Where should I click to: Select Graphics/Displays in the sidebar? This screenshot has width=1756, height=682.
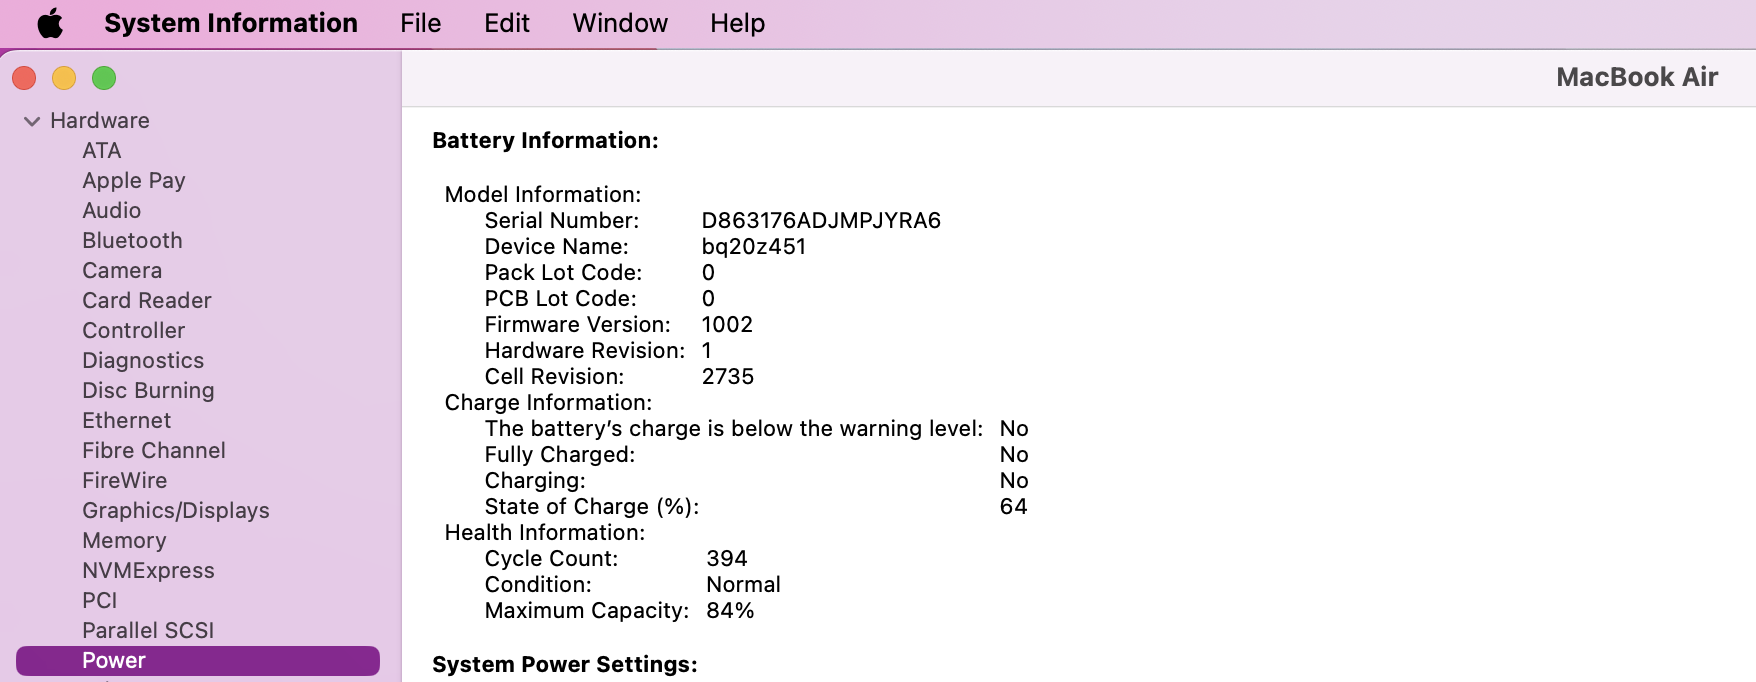[176, 510]
